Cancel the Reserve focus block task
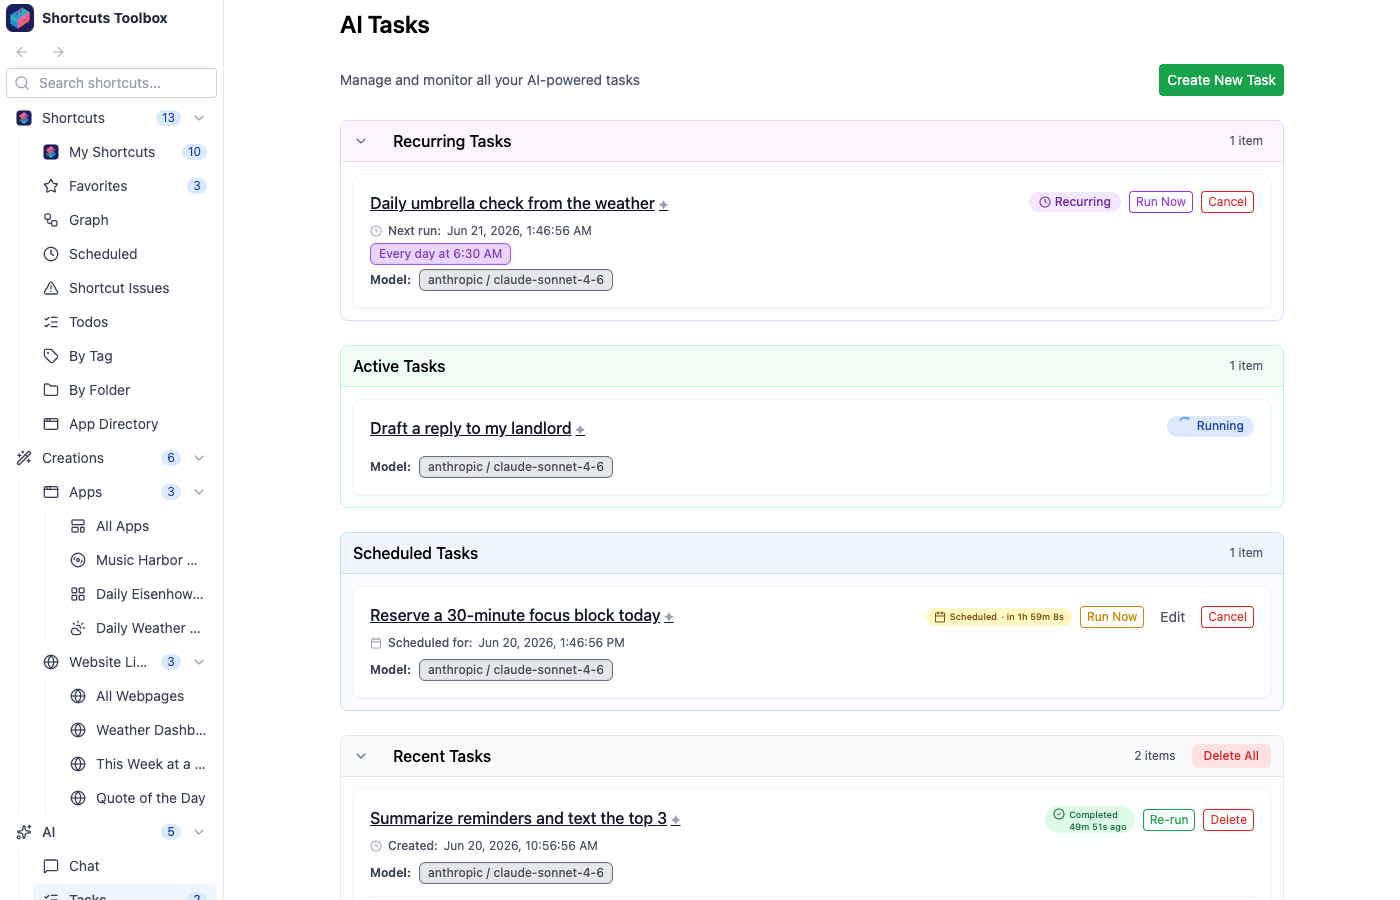This screenshot has height=900, width=1400. pos(1227,617)
